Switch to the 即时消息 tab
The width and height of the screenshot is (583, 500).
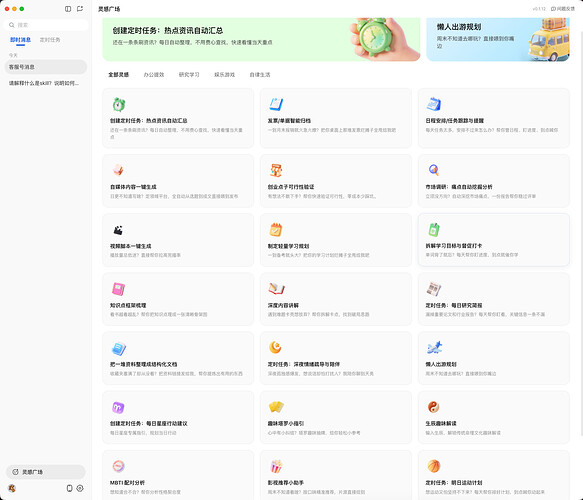(x=20, y=39)
